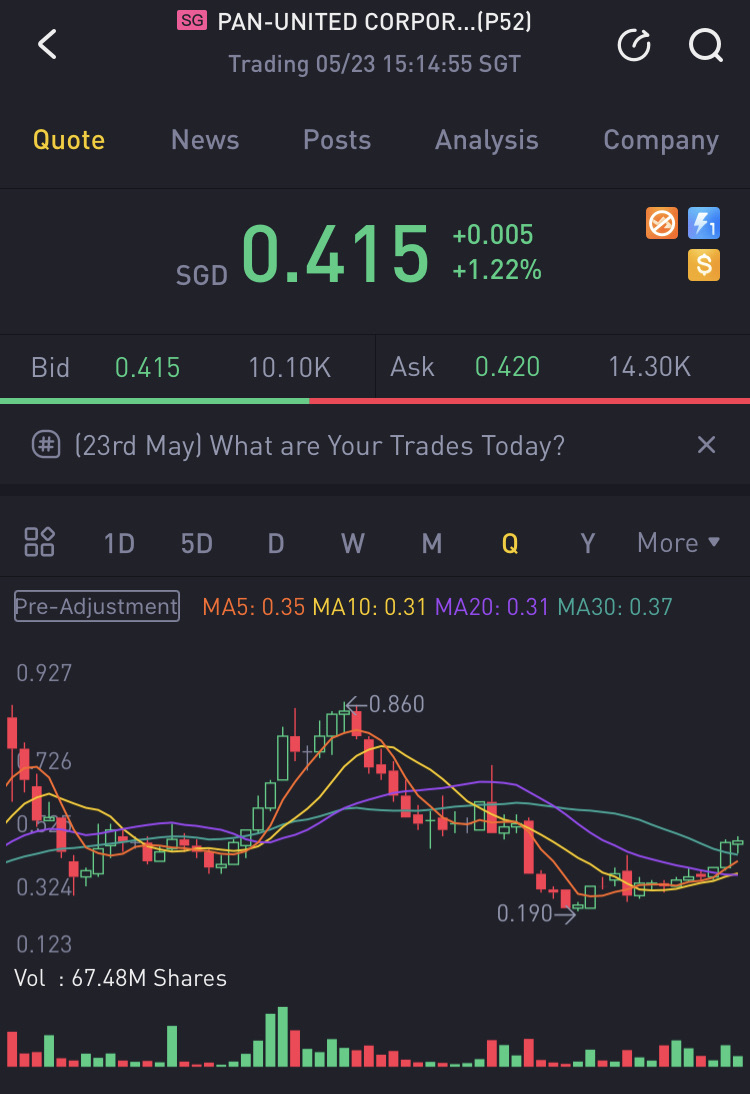Toggle the Pre-Adjustment button
This screenshot has width=750, height=1094.
97,606
